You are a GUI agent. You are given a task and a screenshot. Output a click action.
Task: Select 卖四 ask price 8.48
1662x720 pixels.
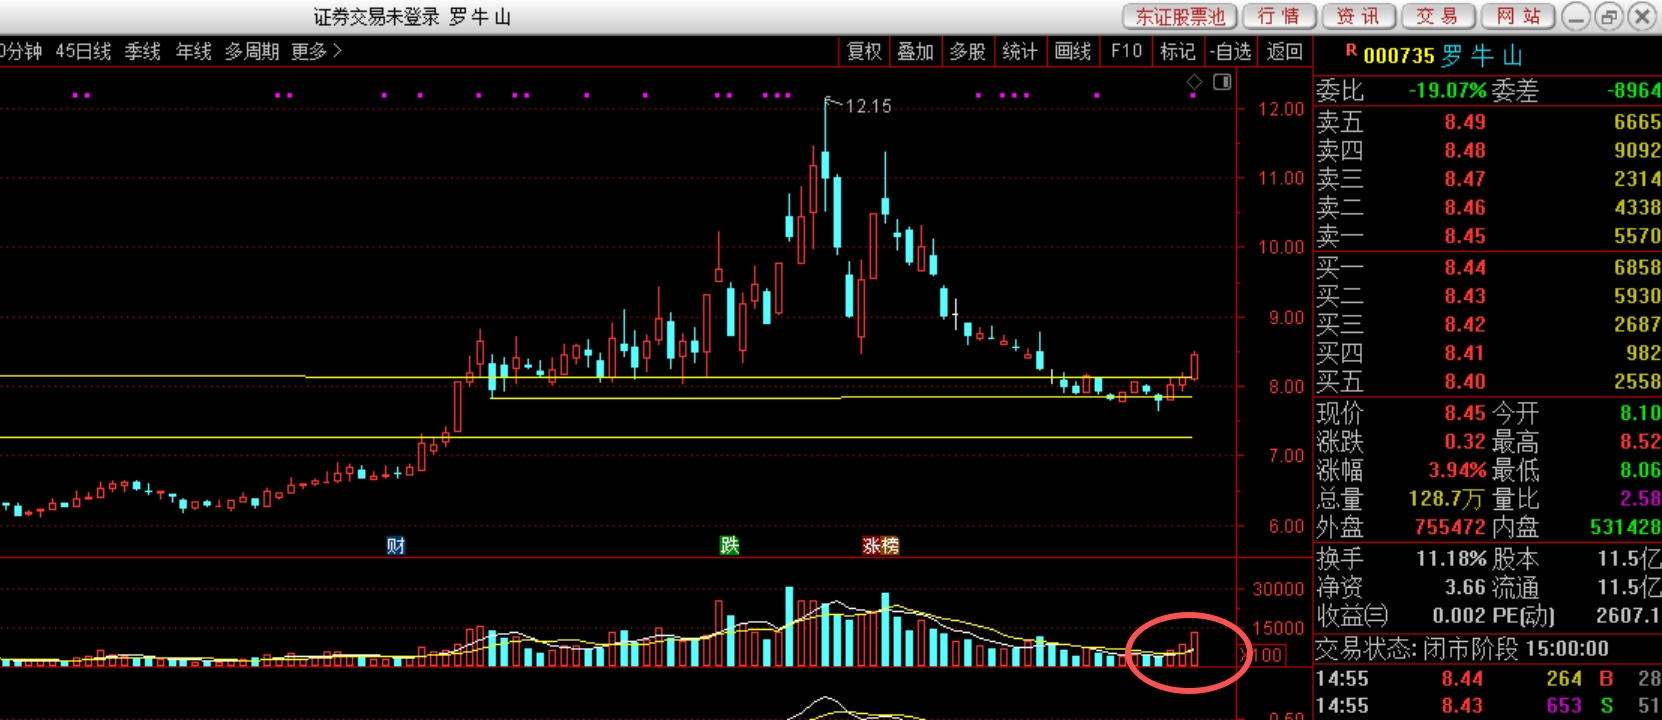pyautogui.click(x=1464, y=151)
